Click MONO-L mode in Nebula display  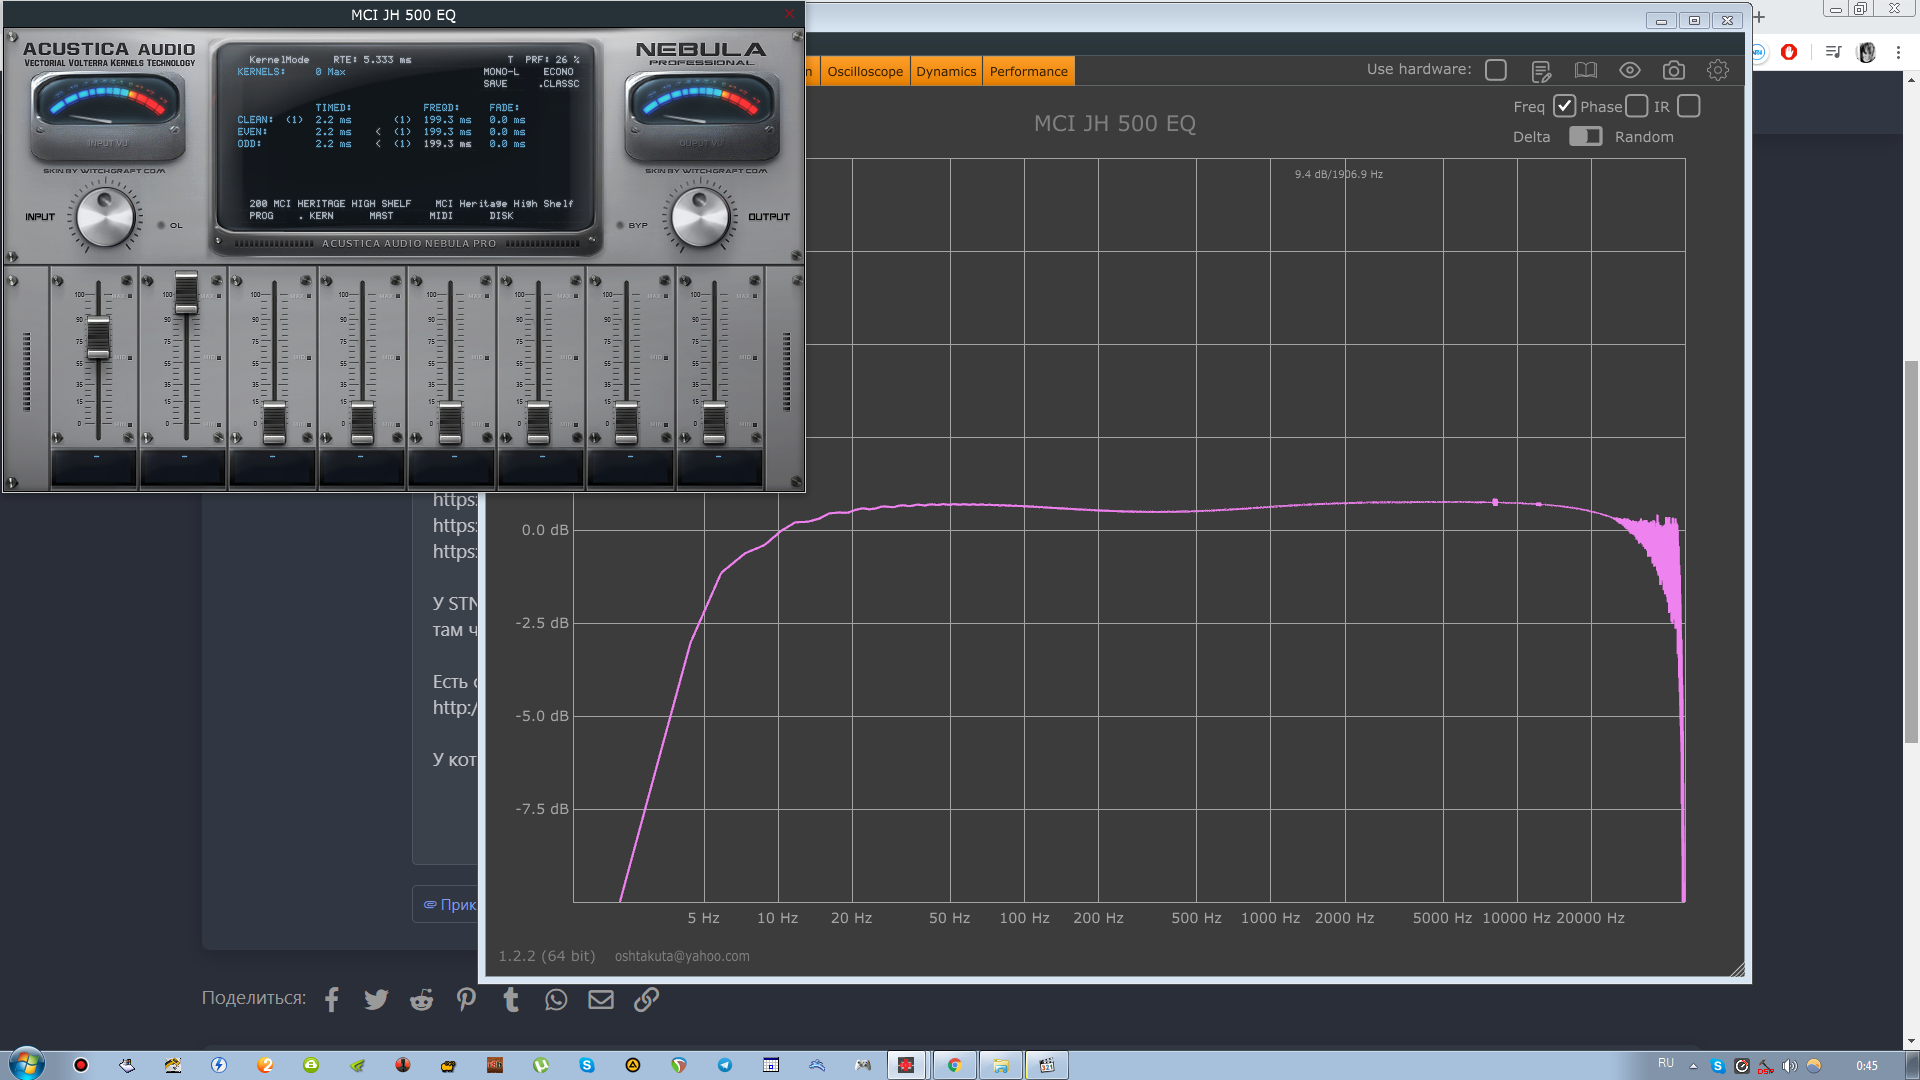pos(501,72)
